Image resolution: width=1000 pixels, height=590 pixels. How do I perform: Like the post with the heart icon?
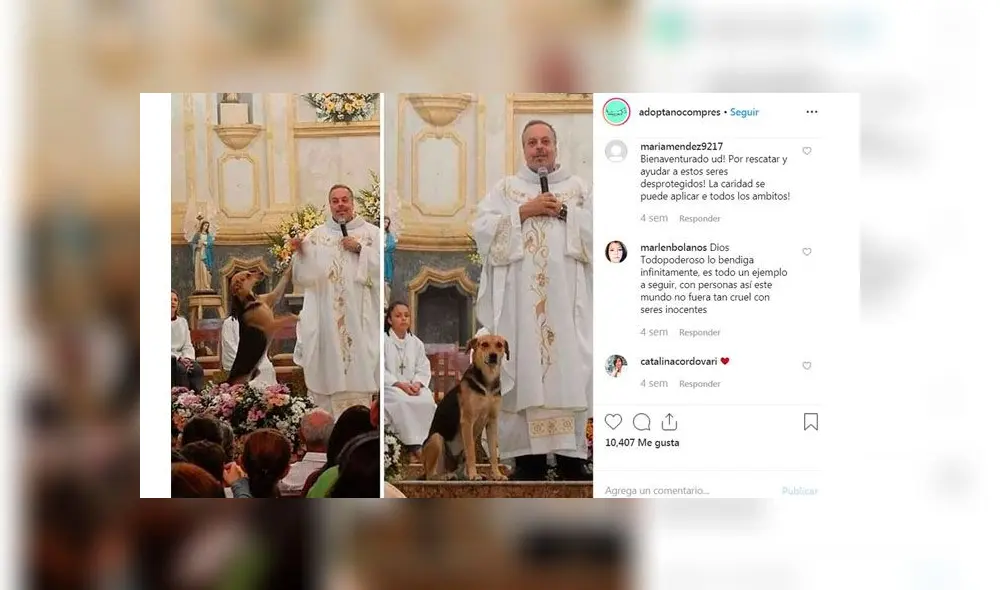(x=614, y=422)
